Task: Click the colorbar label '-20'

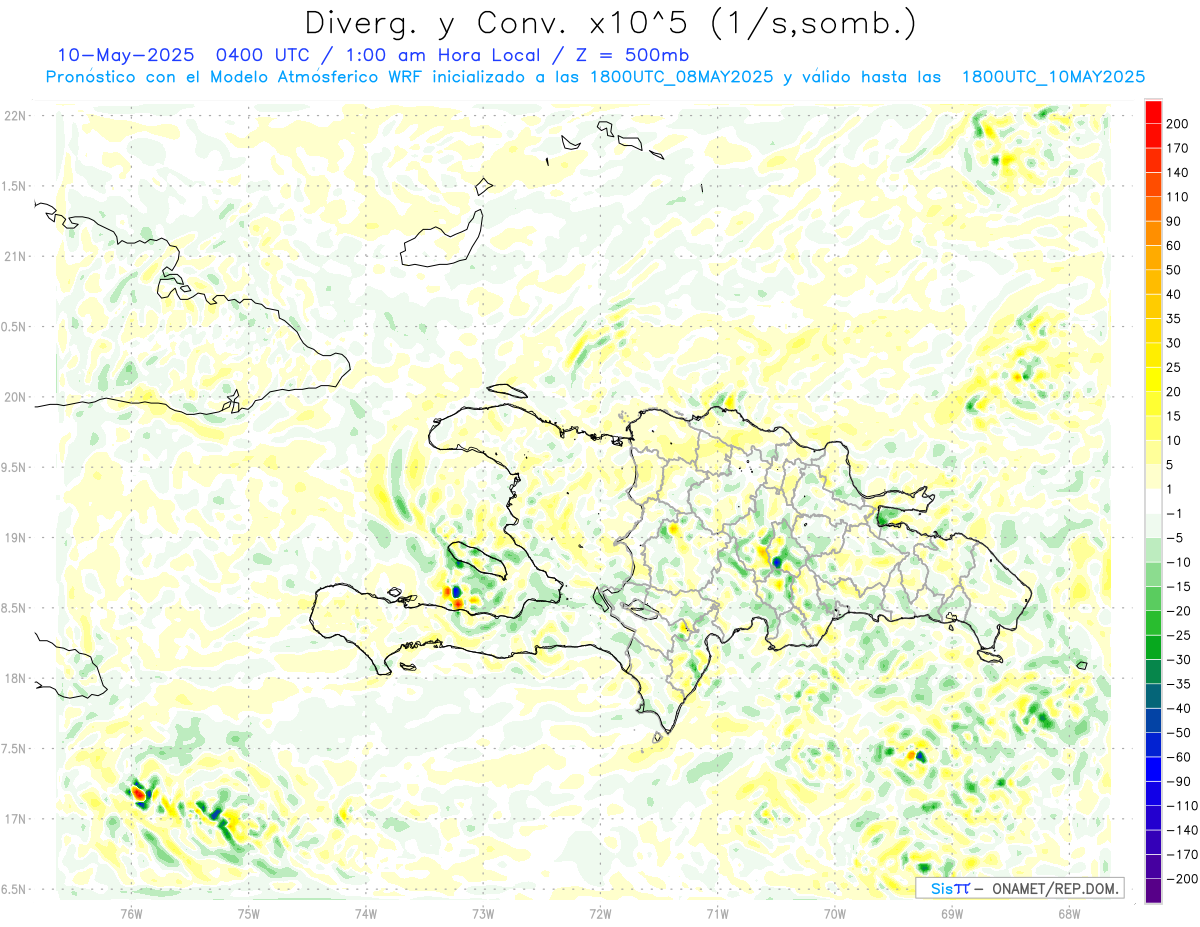Action: click(1178, 611)
